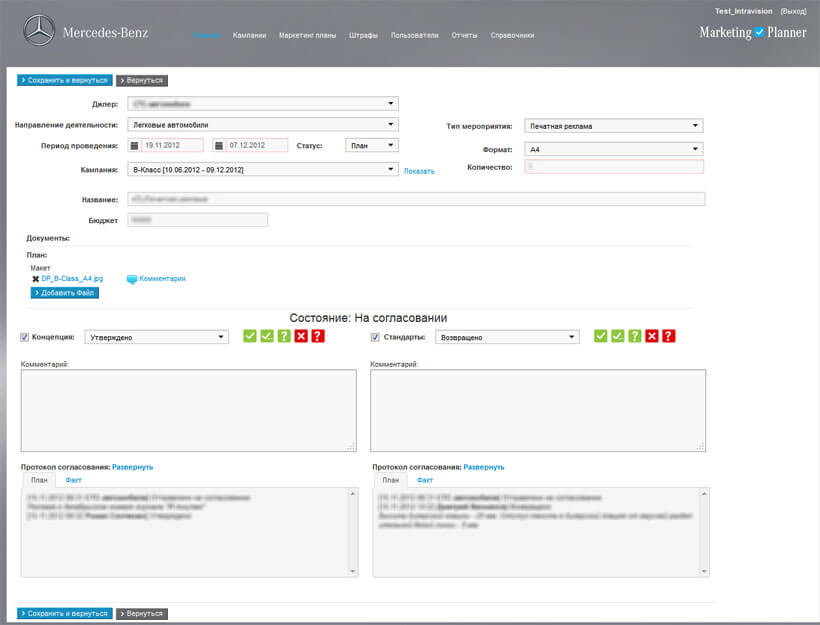Viewport: 820px width, 625px height.
Task: Toggle the Концепция checkbox
Action: pos(24,337)
